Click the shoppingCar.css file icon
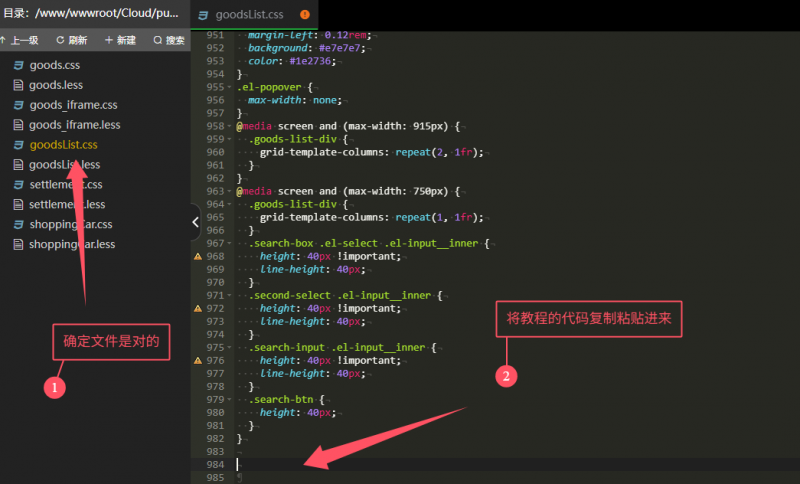The width and height of the screenshot is (800, 484). (x=18, y=224)
